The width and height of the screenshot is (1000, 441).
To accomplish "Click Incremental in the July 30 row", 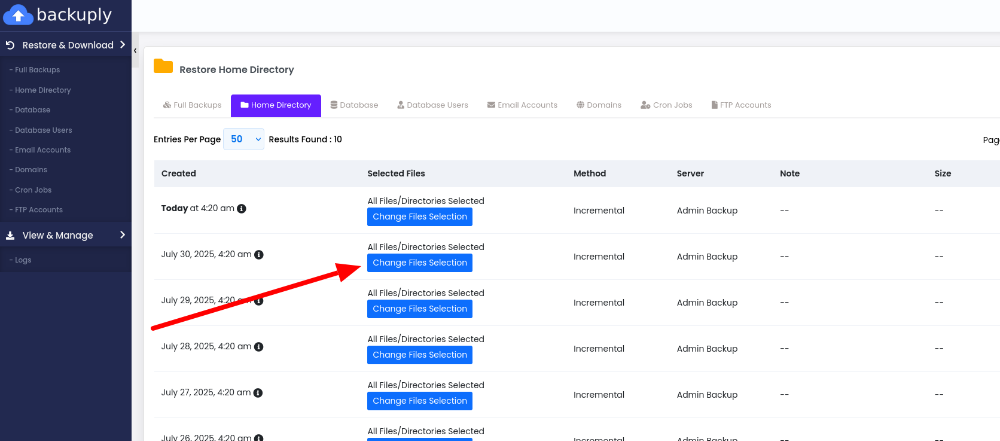I will click(599, 257).
